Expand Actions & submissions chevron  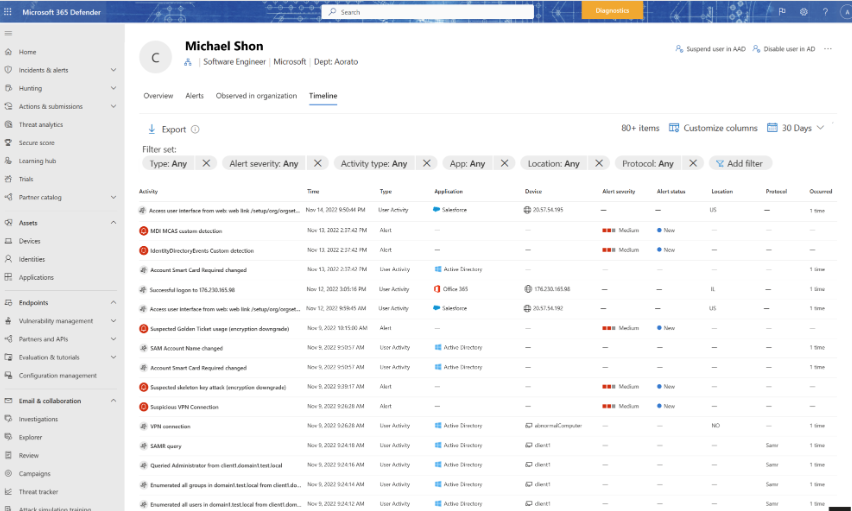tap(114, 107)
